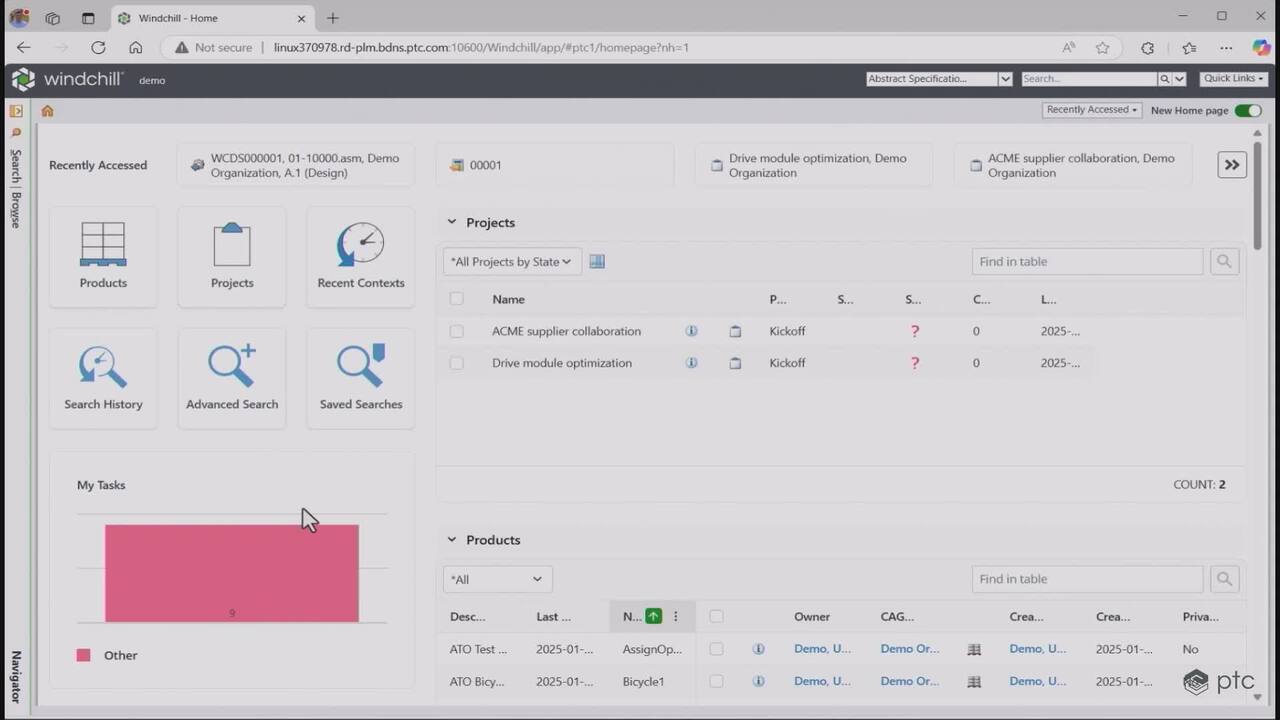Click the show more recently accessed arrows button
This screenshot has width=1280, height=720.
1232,165
